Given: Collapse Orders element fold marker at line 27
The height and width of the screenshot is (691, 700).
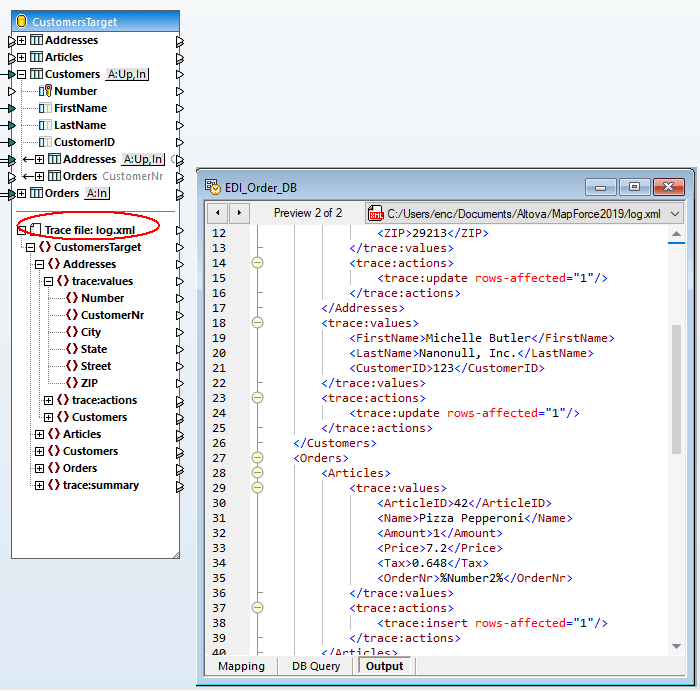Looking at the screenshot, I should point(257,458).
